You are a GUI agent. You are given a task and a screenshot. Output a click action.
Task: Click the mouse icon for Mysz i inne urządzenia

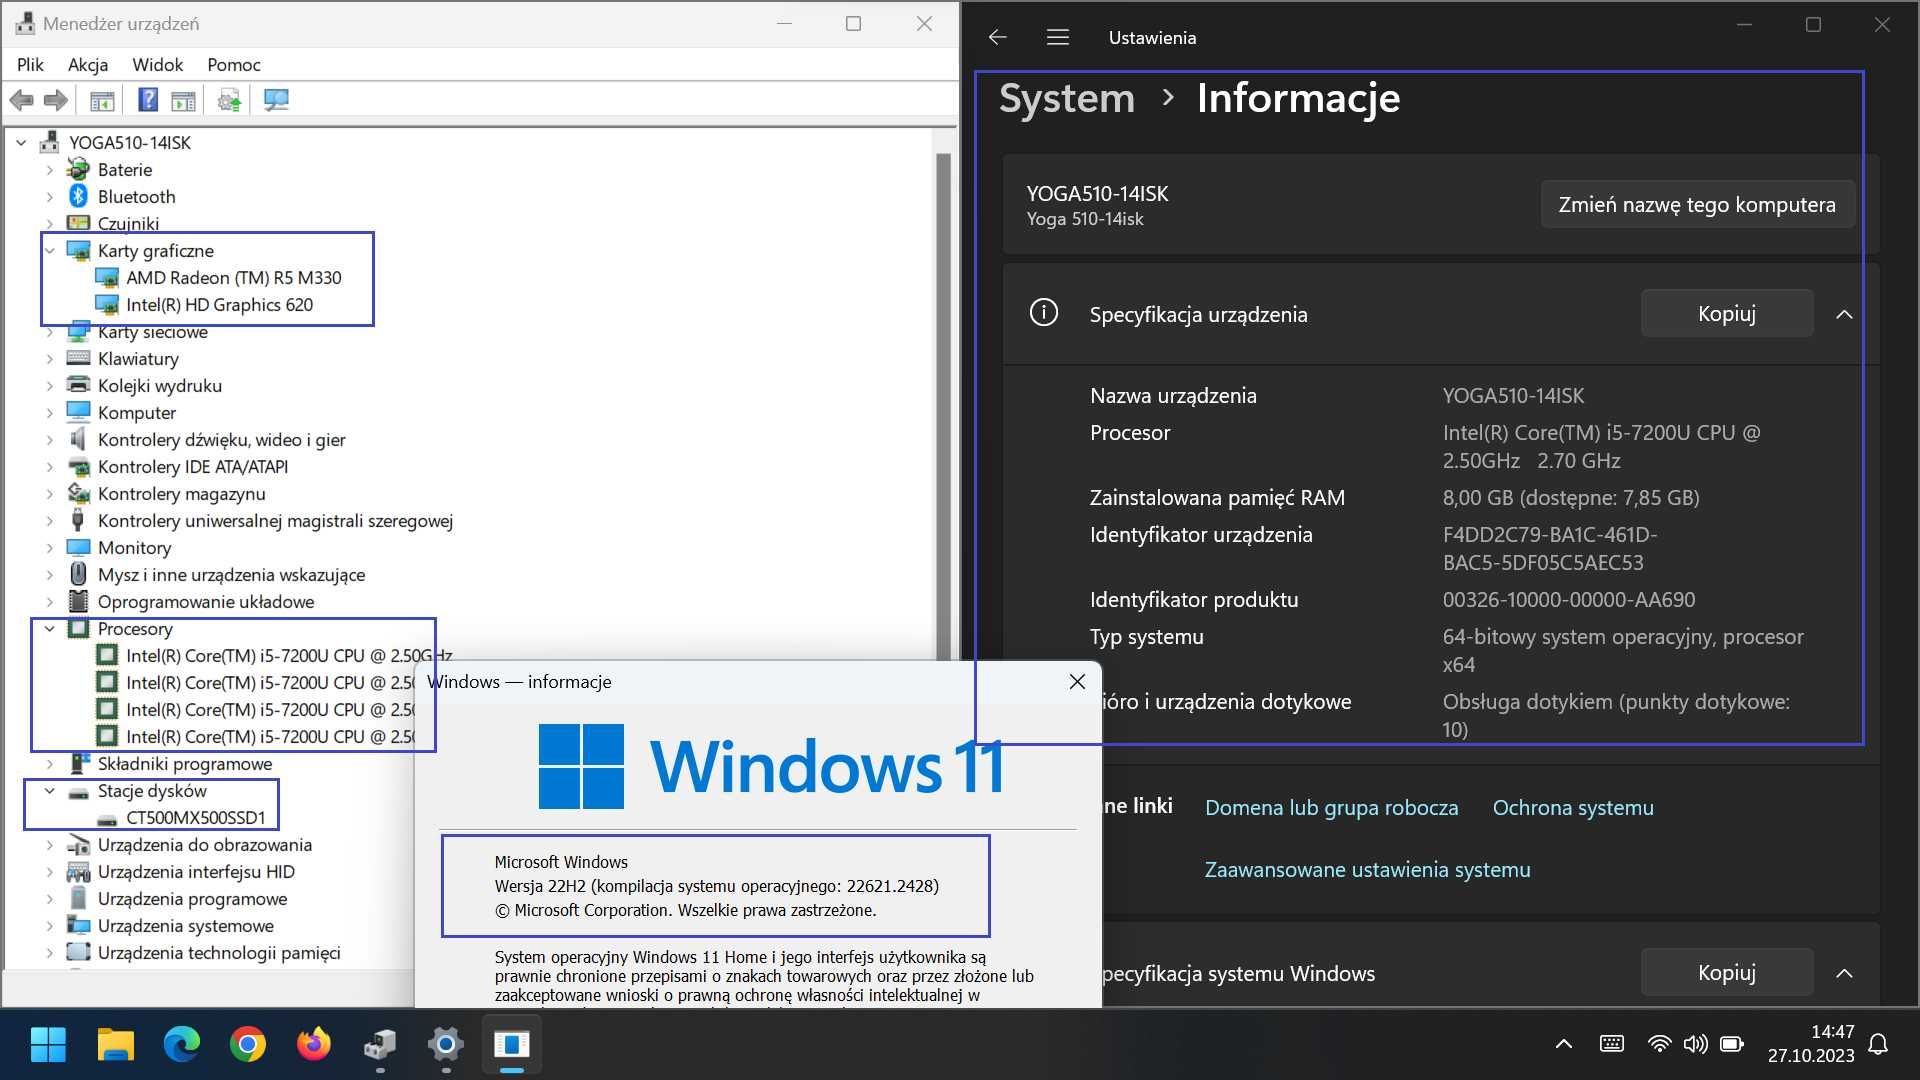(x=78, y=574)
